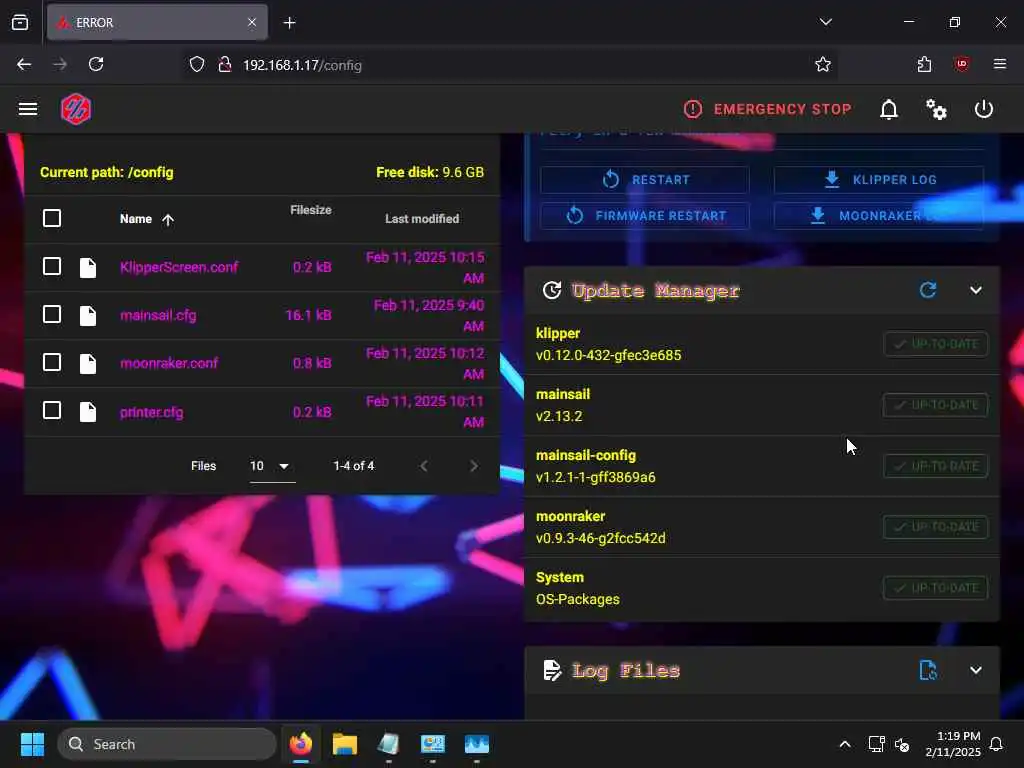Go to next files page
The height and width of the screenshot is (768, 1024).
pos(474,466)
